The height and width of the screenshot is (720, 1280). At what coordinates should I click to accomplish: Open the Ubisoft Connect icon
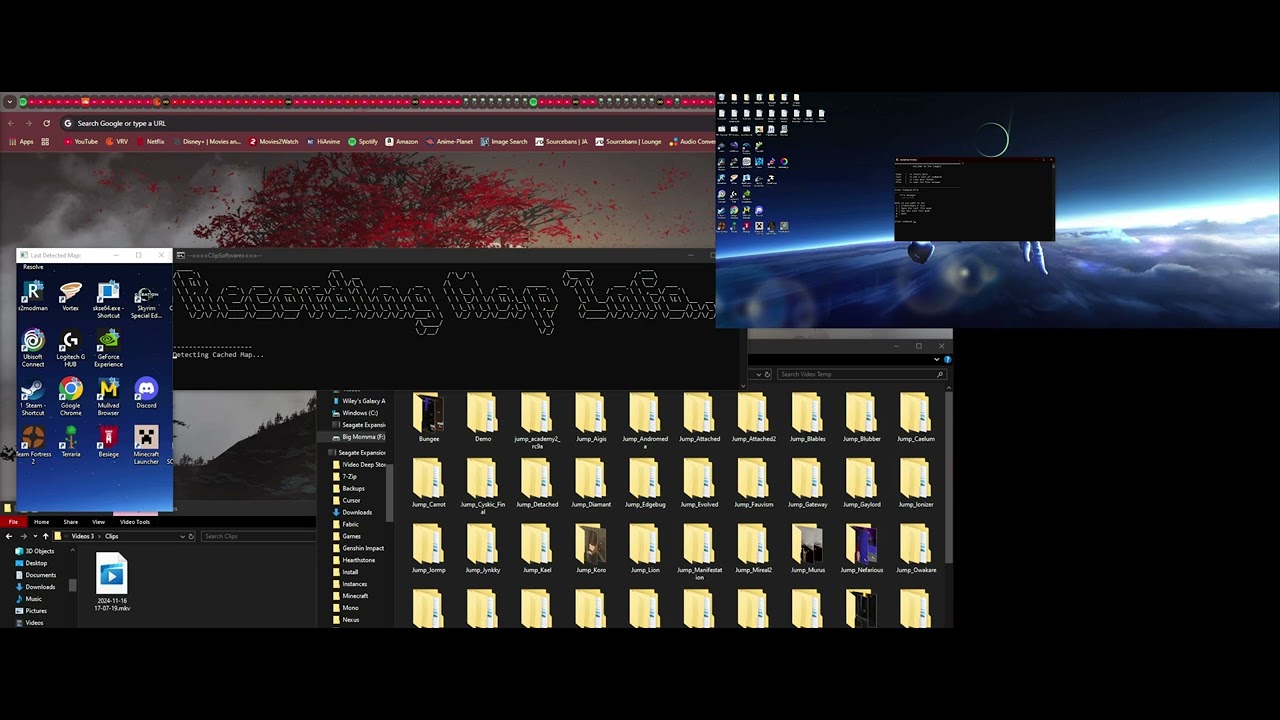tap(33, 348)
